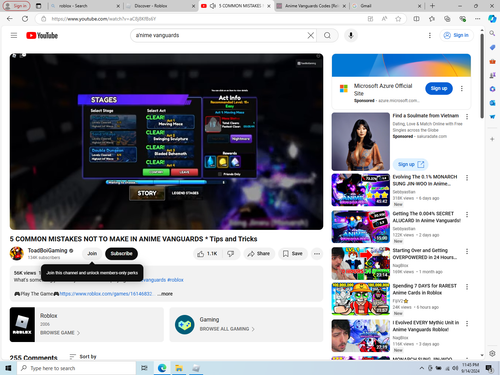Open a new browser tab
Image resolution: width=500 pixels, height=375 pixels.
(x=432, y=6)
